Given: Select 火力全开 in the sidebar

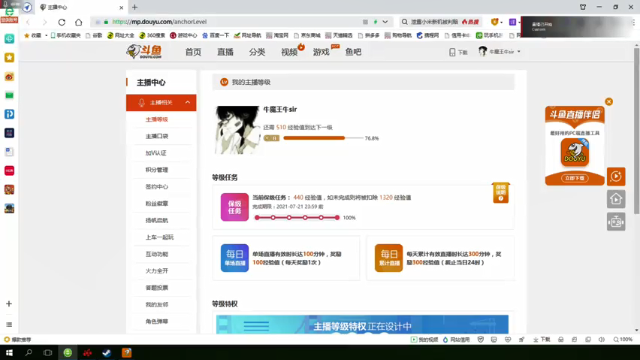Looking at the screenshot, I should click(x=157, y=271).
